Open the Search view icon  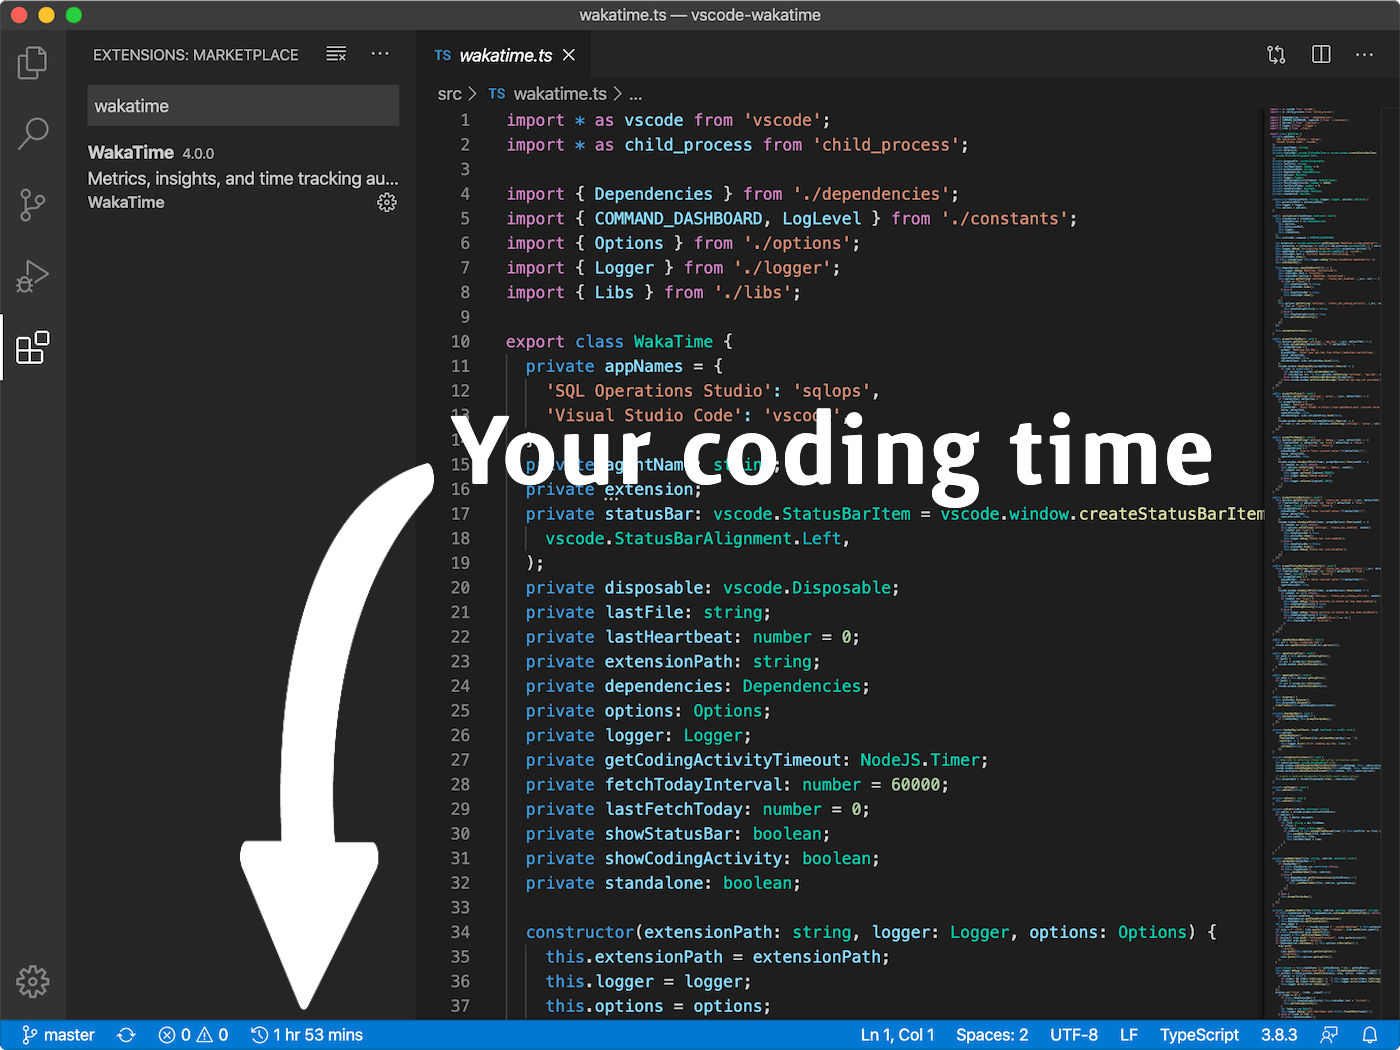tap(33, 133)
